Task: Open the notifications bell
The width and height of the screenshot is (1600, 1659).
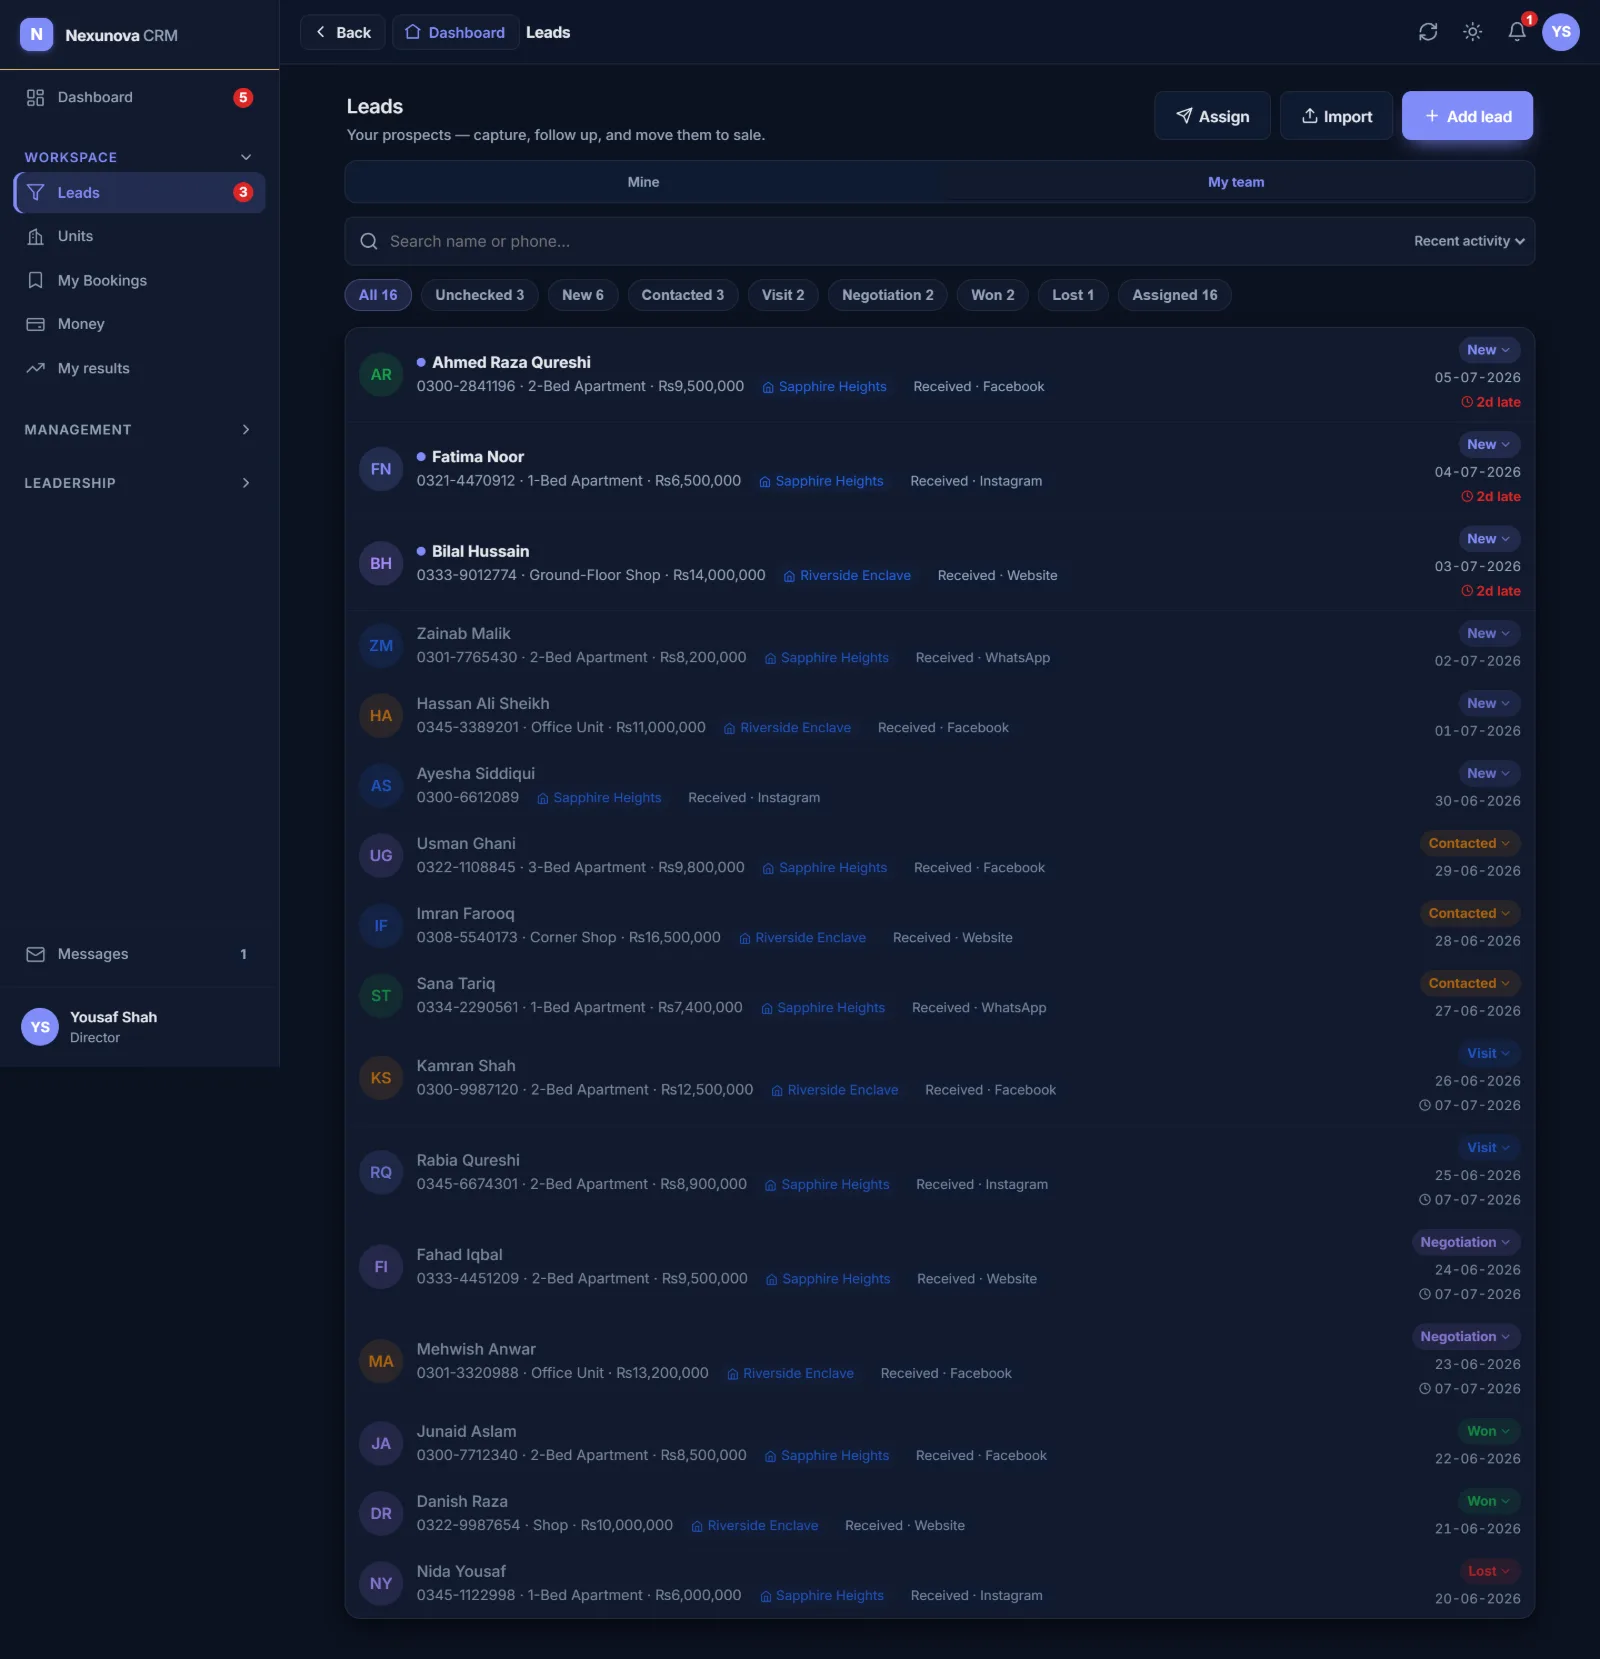Action: 1517,32
